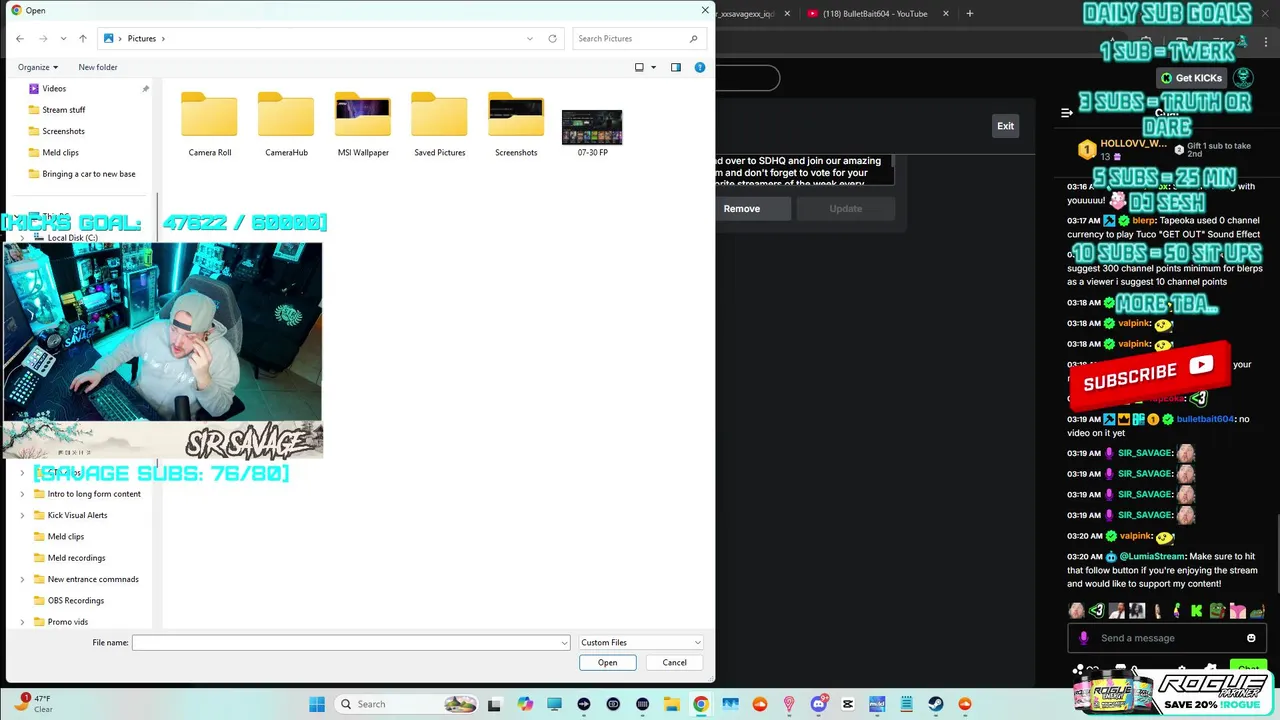The height and width of the screenshot is (720, 1280).
Task: Click the Remove button in browser
Action: pos(742,208)
